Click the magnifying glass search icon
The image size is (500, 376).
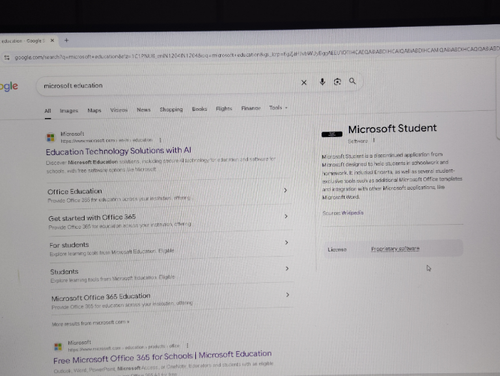click(x=352, y=81)
